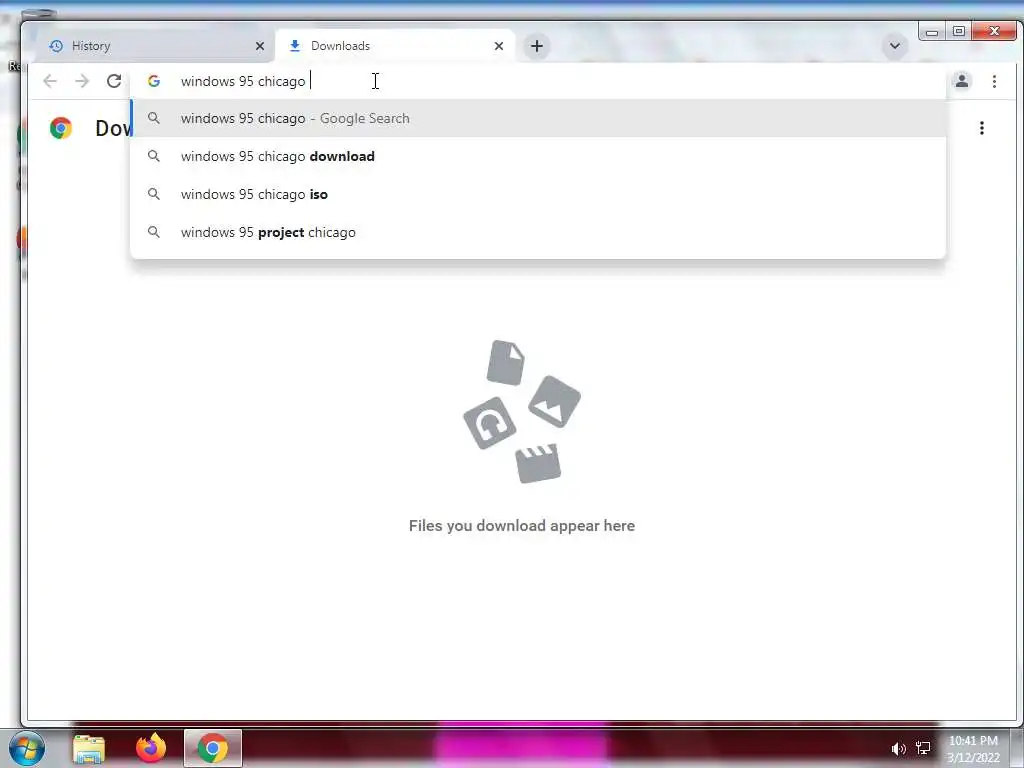Launch Windows Explorer from the taskbar

coord(89,748)
